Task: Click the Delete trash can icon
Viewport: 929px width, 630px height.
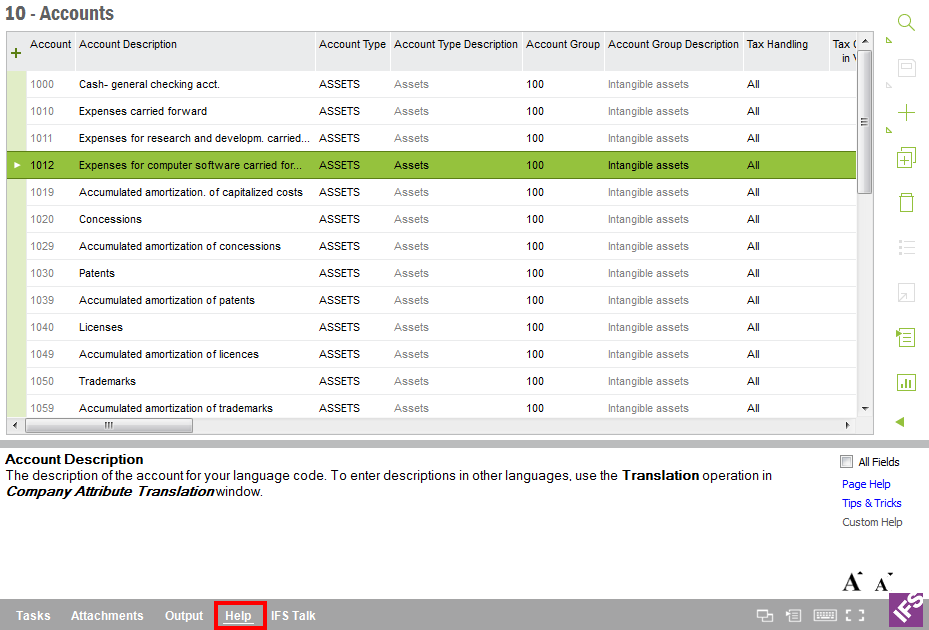Action: point(906,202)
